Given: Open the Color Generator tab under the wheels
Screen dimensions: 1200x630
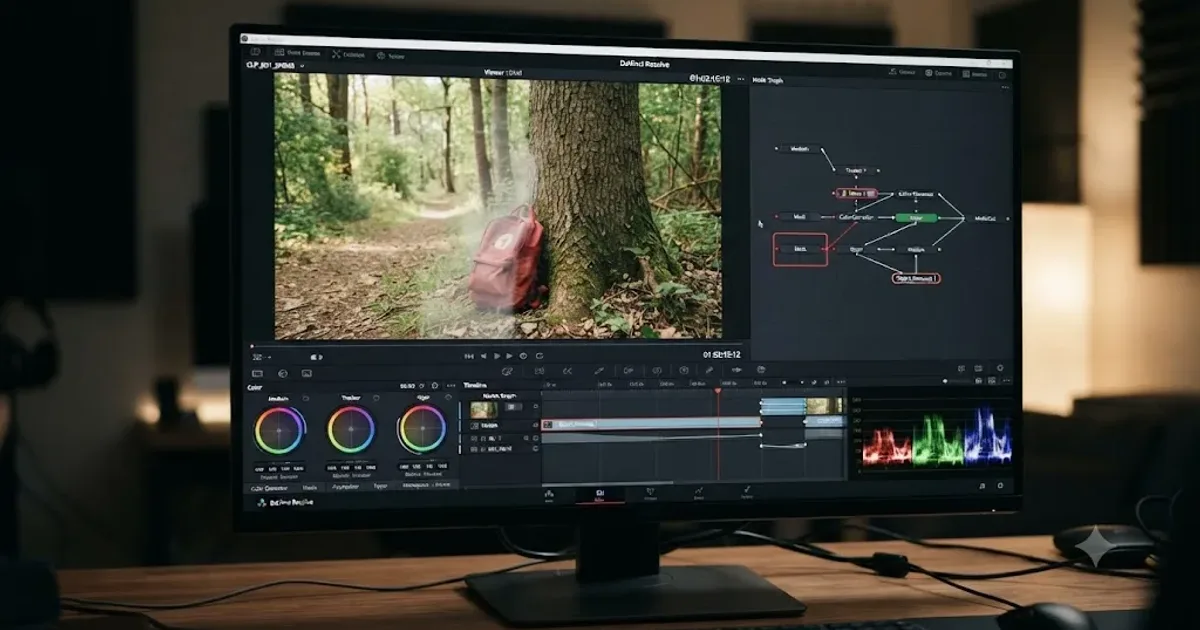Looking at the screenshot, I should pos(267,488).
